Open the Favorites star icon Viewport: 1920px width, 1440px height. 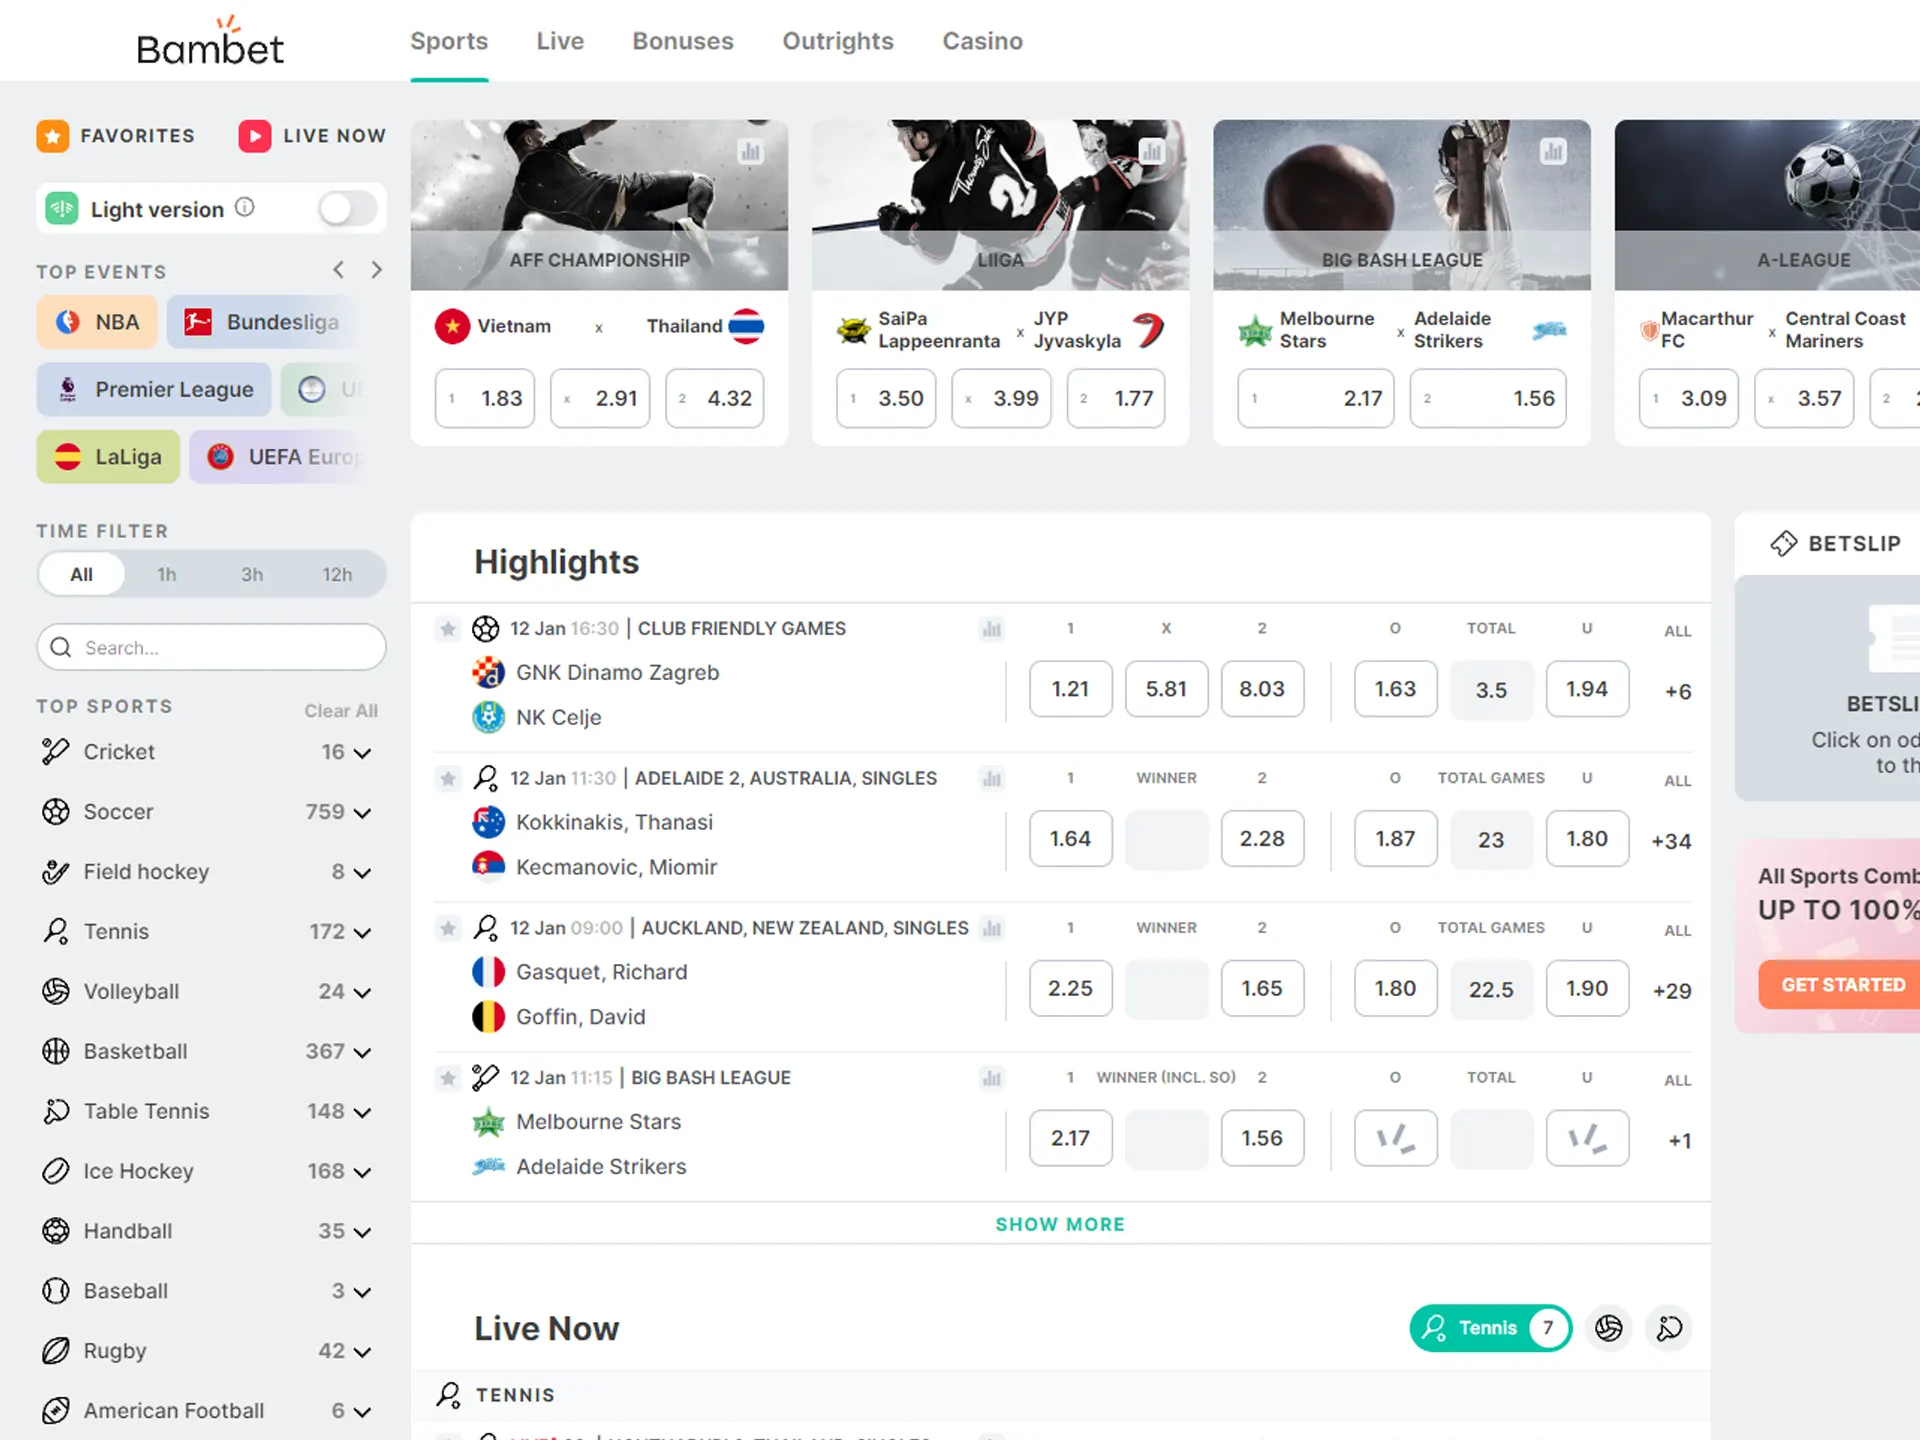click(53, 136)
